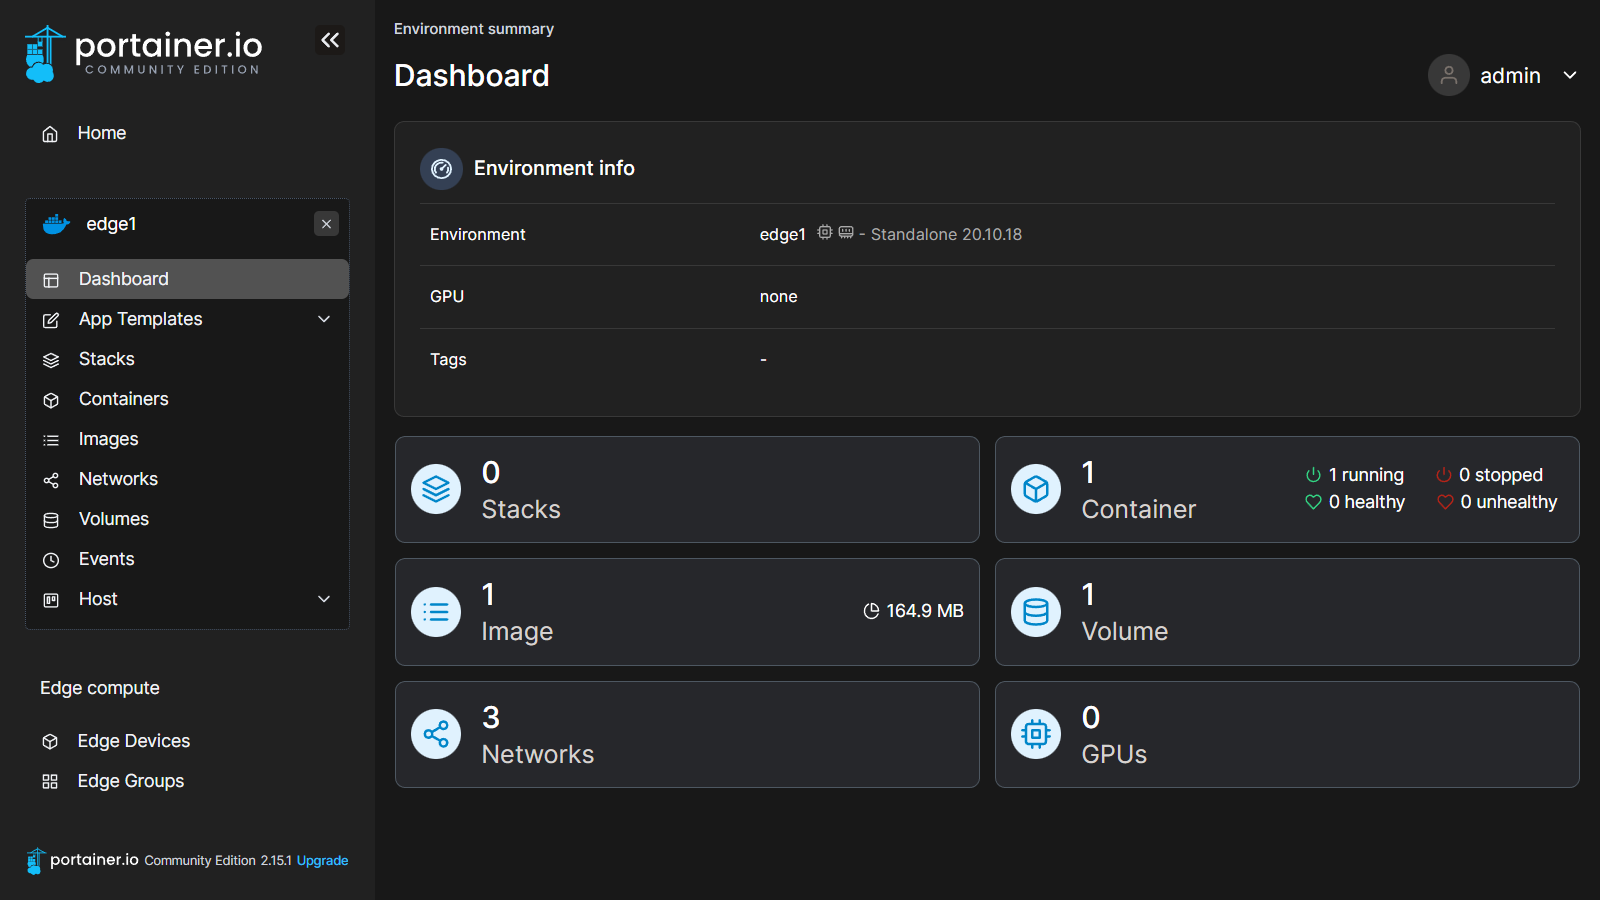Navigate to Home
Viewport: 1600px width, 900px height.
coord(102,133)
